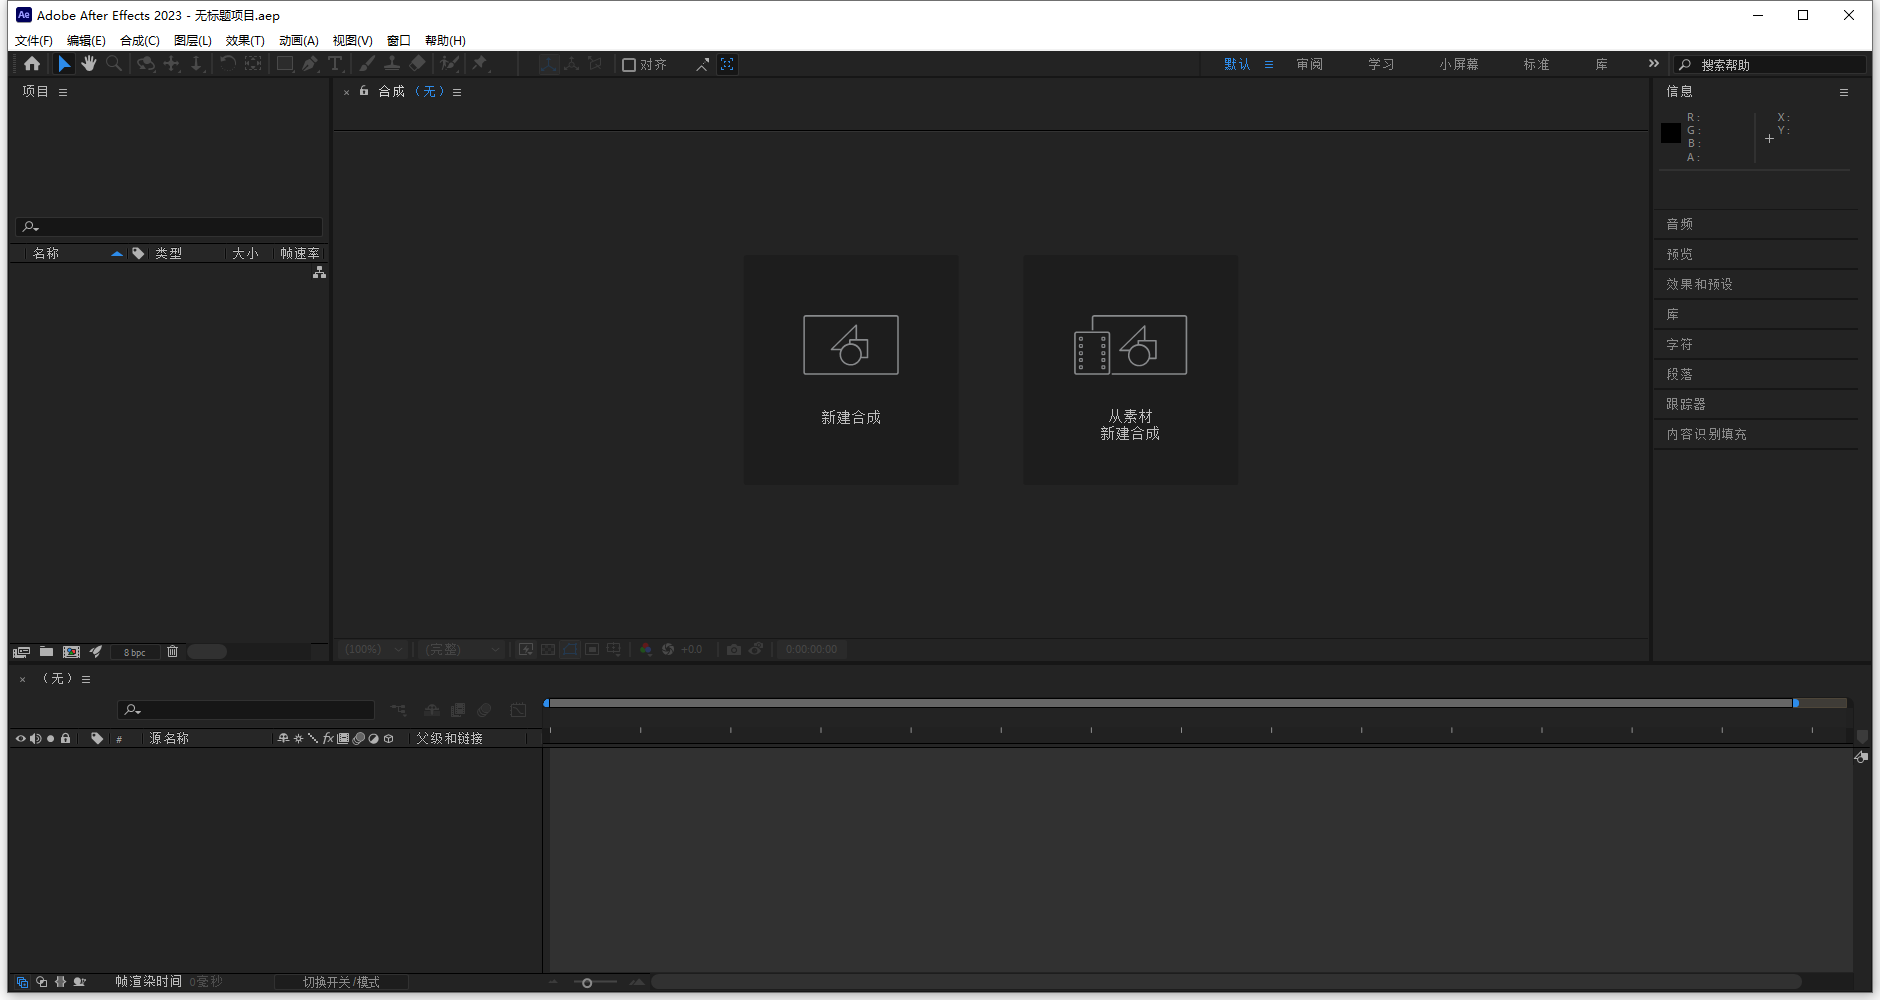Open the 动画(A) menu
1880x1000 pixels.
tap(299, 41)
